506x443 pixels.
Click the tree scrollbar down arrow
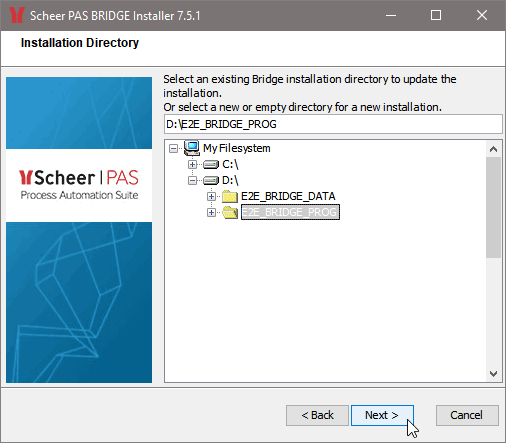[493, 374]
